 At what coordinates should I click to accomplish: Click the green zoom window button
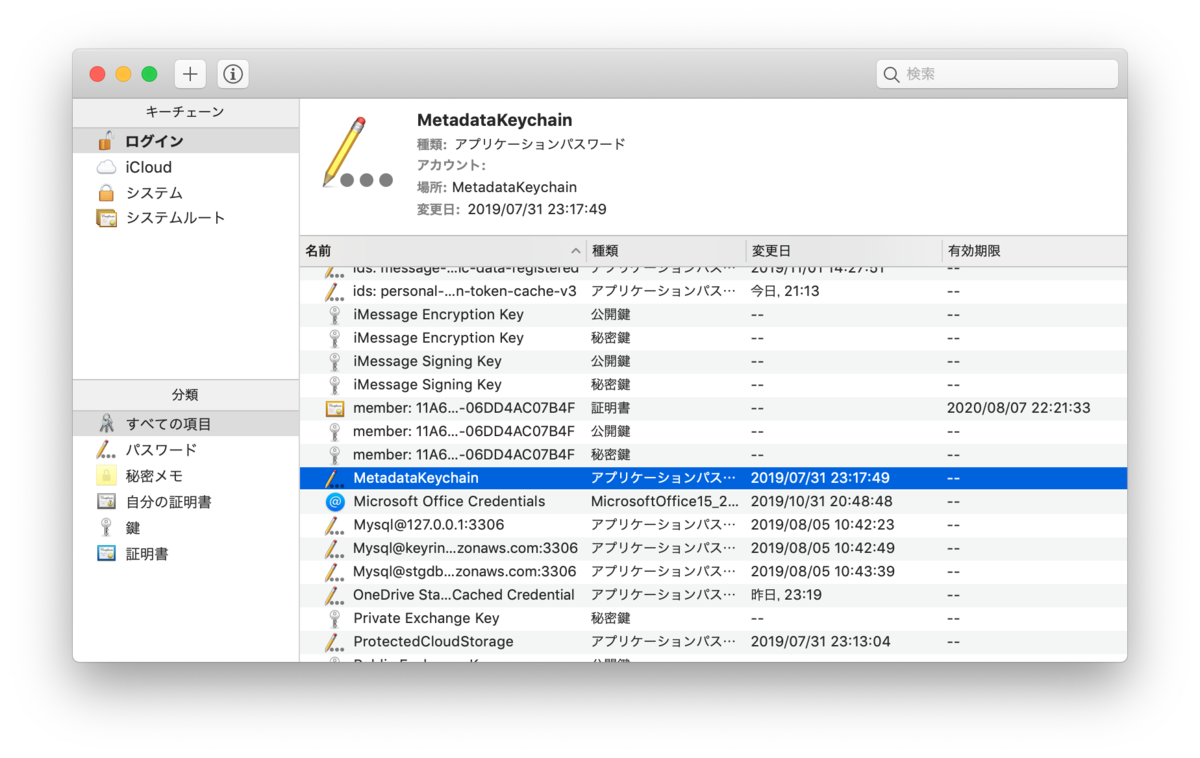149,74
